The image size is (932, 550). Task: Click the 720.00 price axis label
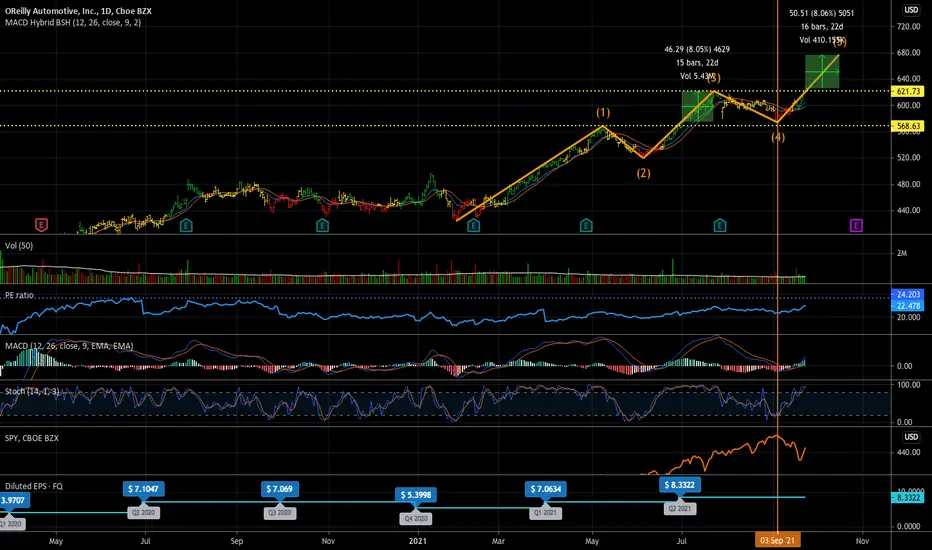pyautogui.click(x=908, y=27)
